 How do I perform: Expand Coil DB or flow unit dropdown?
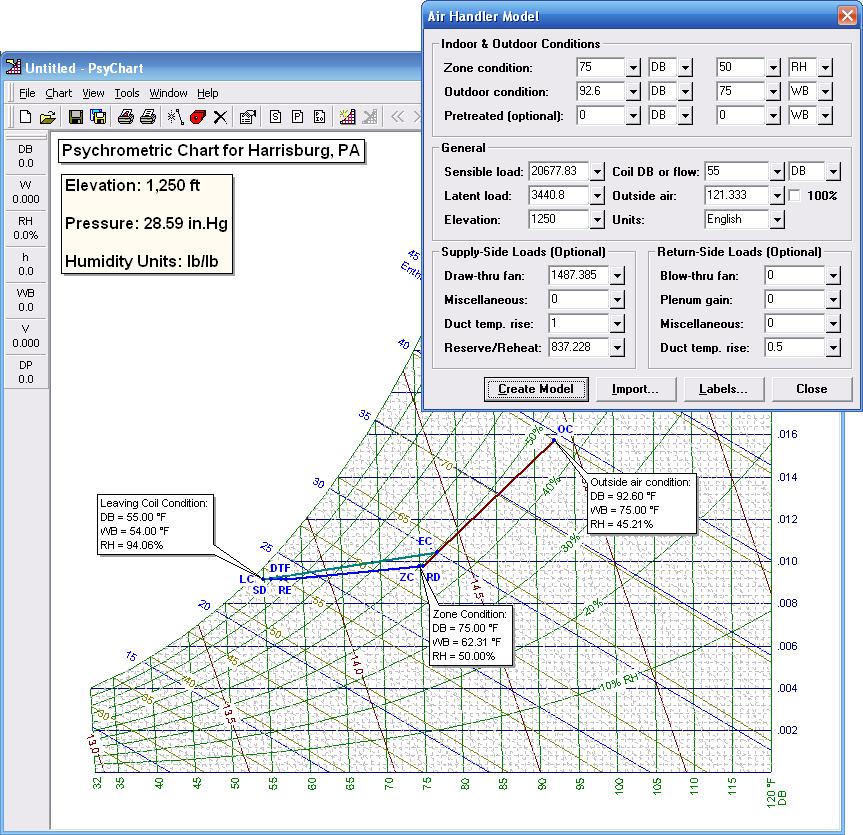tap(833, 172)
